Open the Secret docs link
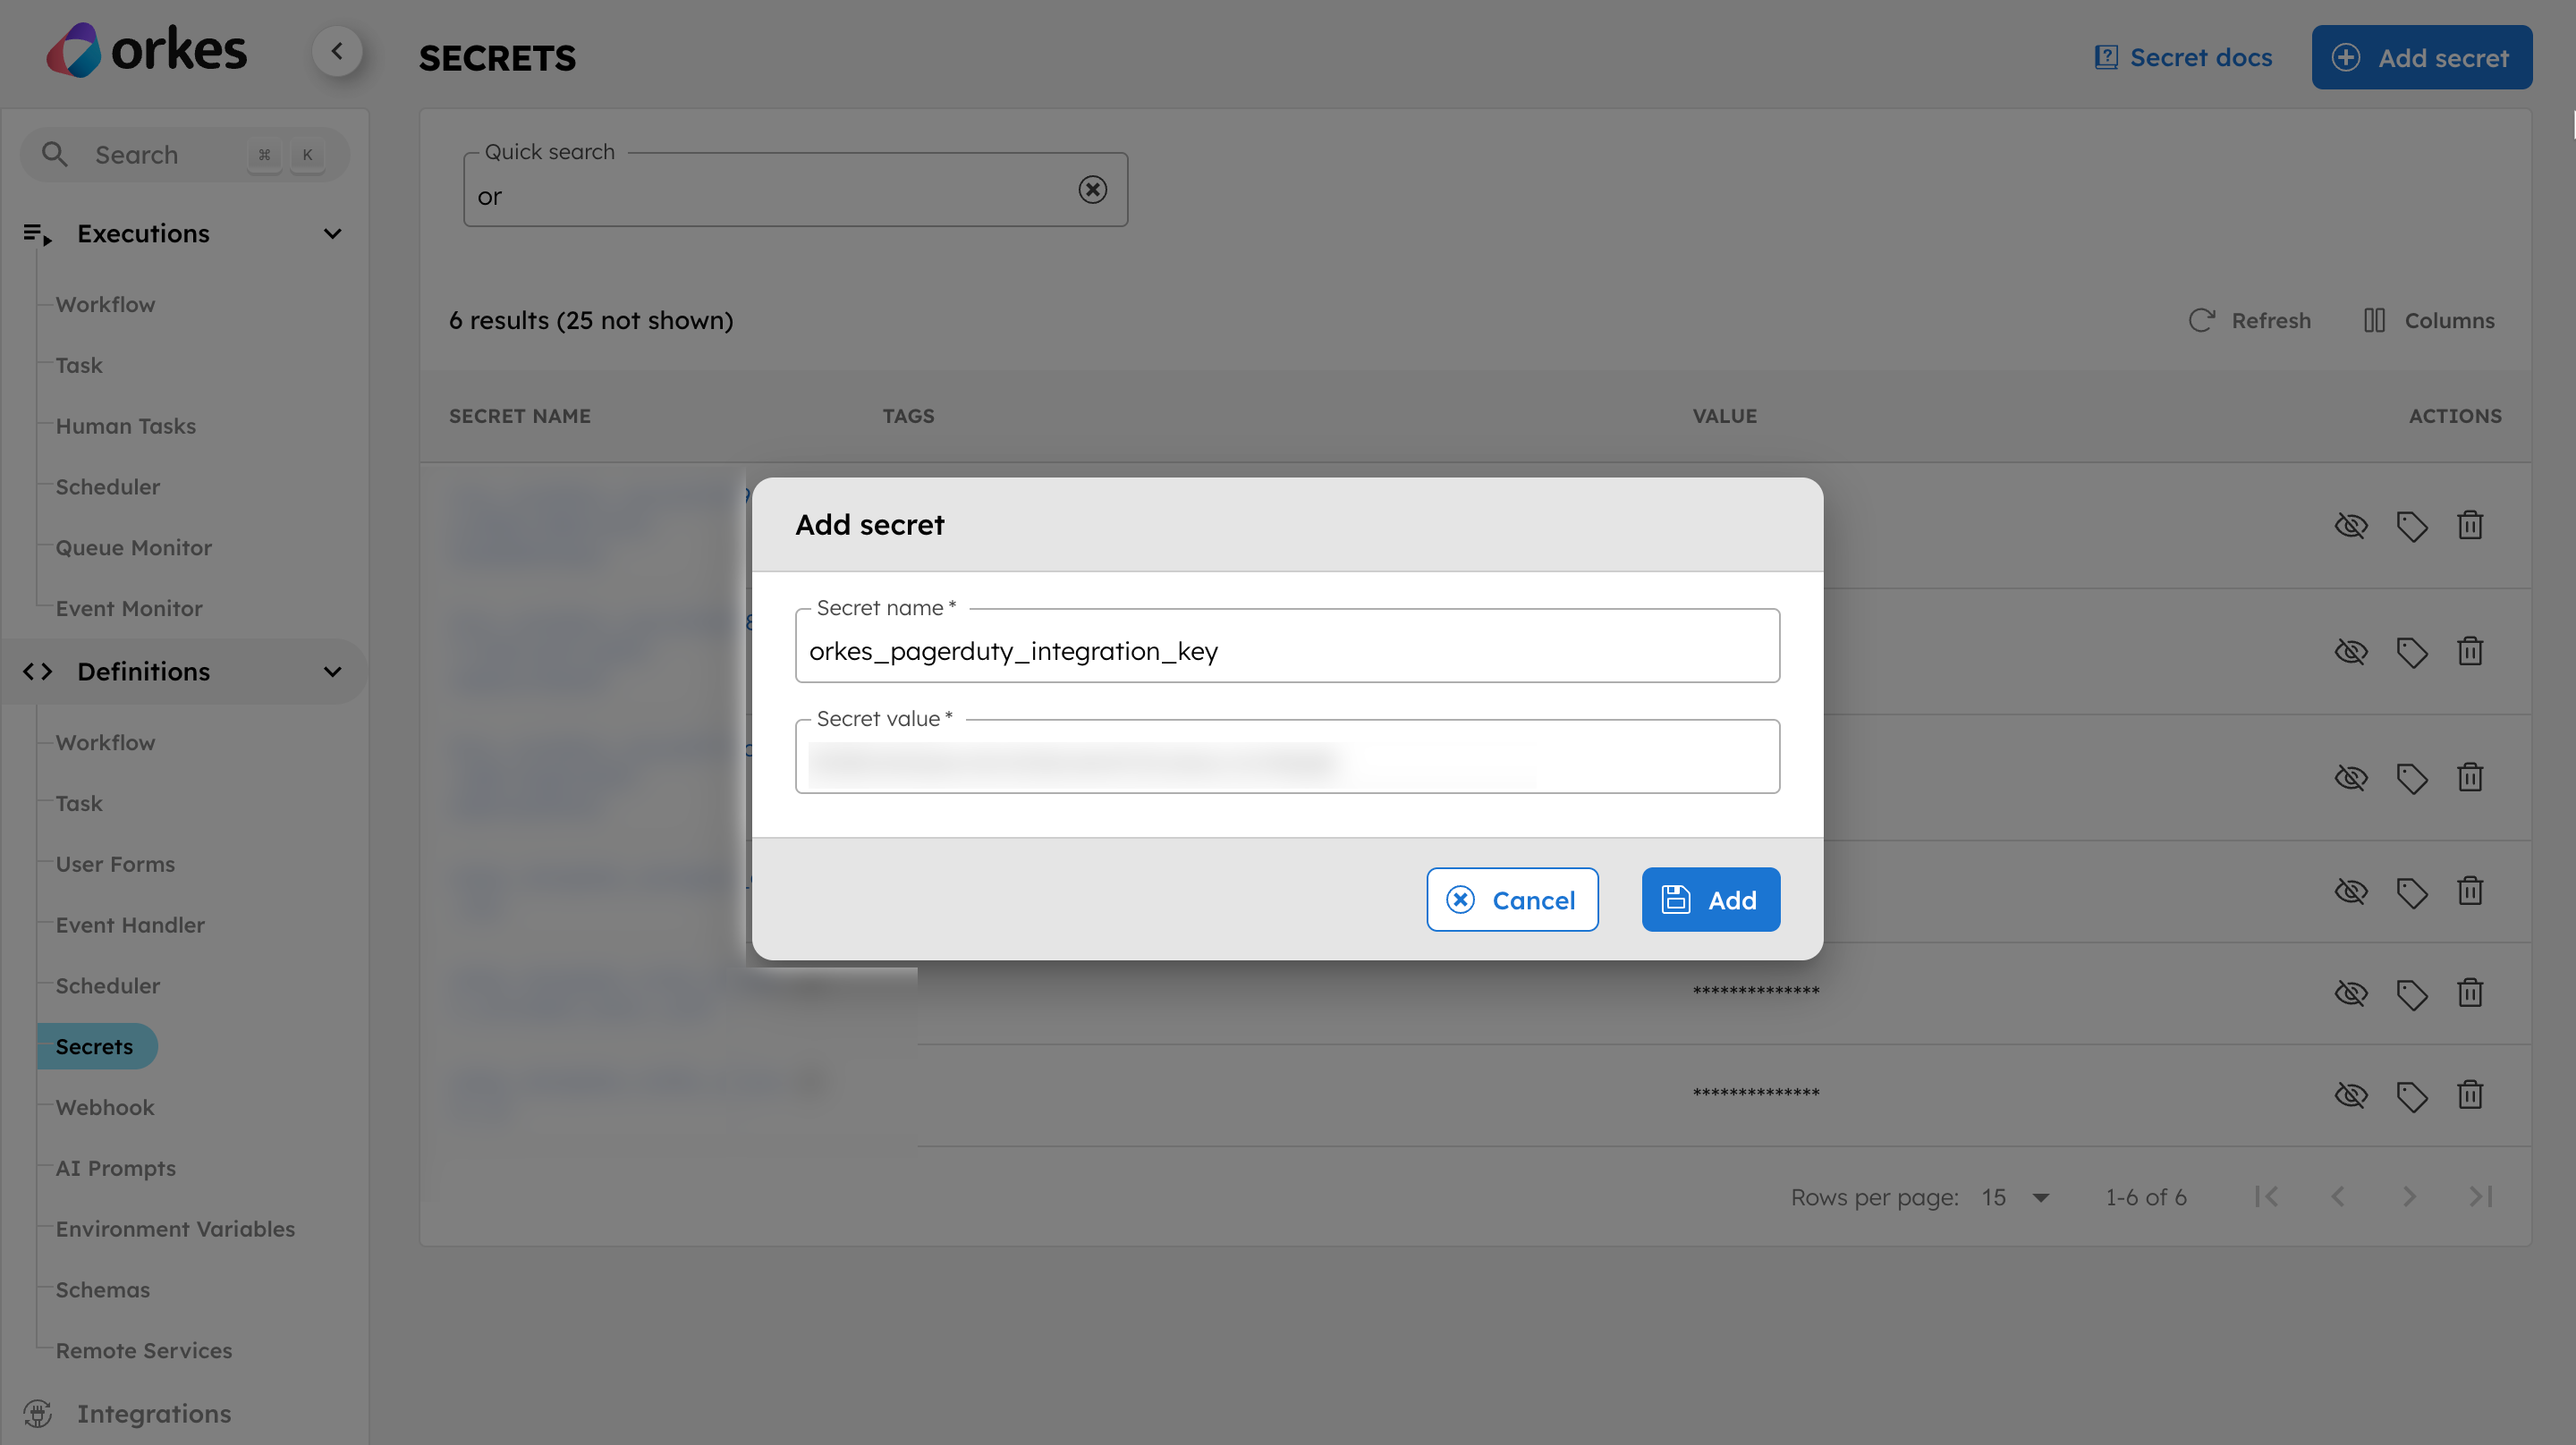The width and height of the screenshot is (2576, 1445). 2184,57
